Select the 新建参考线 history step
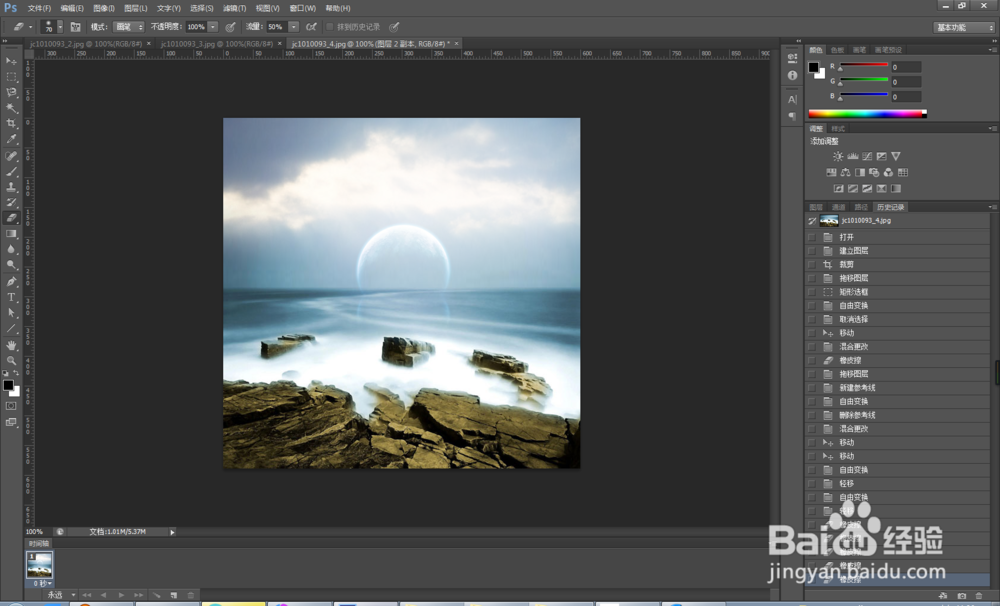Viewport: 1000px width, 606px height. [897, 388]
